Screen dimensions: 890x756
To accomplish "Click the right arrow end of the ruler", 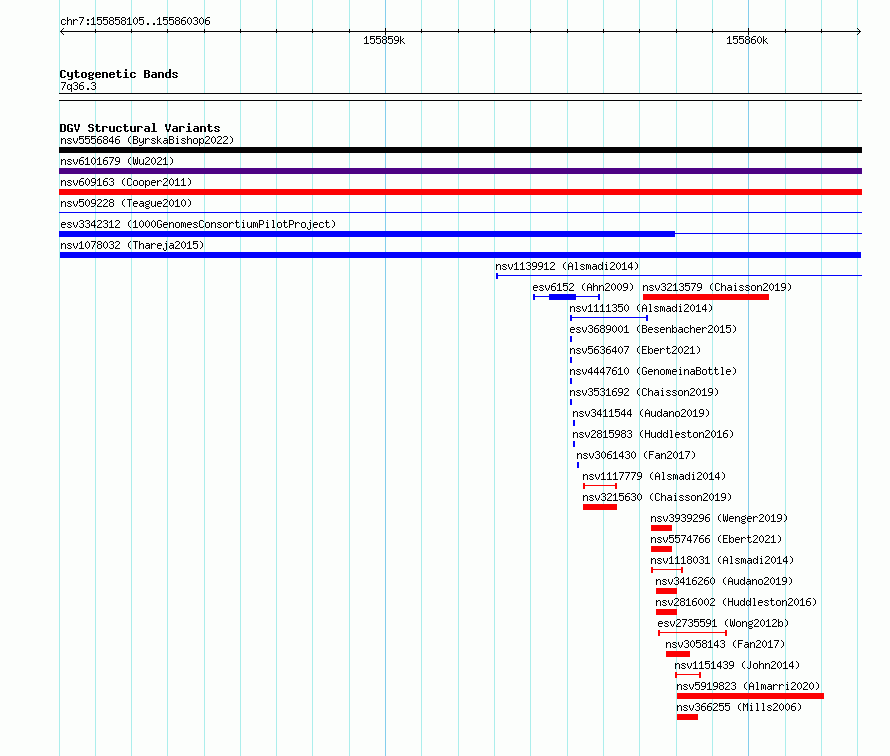I will coord(859,31).
